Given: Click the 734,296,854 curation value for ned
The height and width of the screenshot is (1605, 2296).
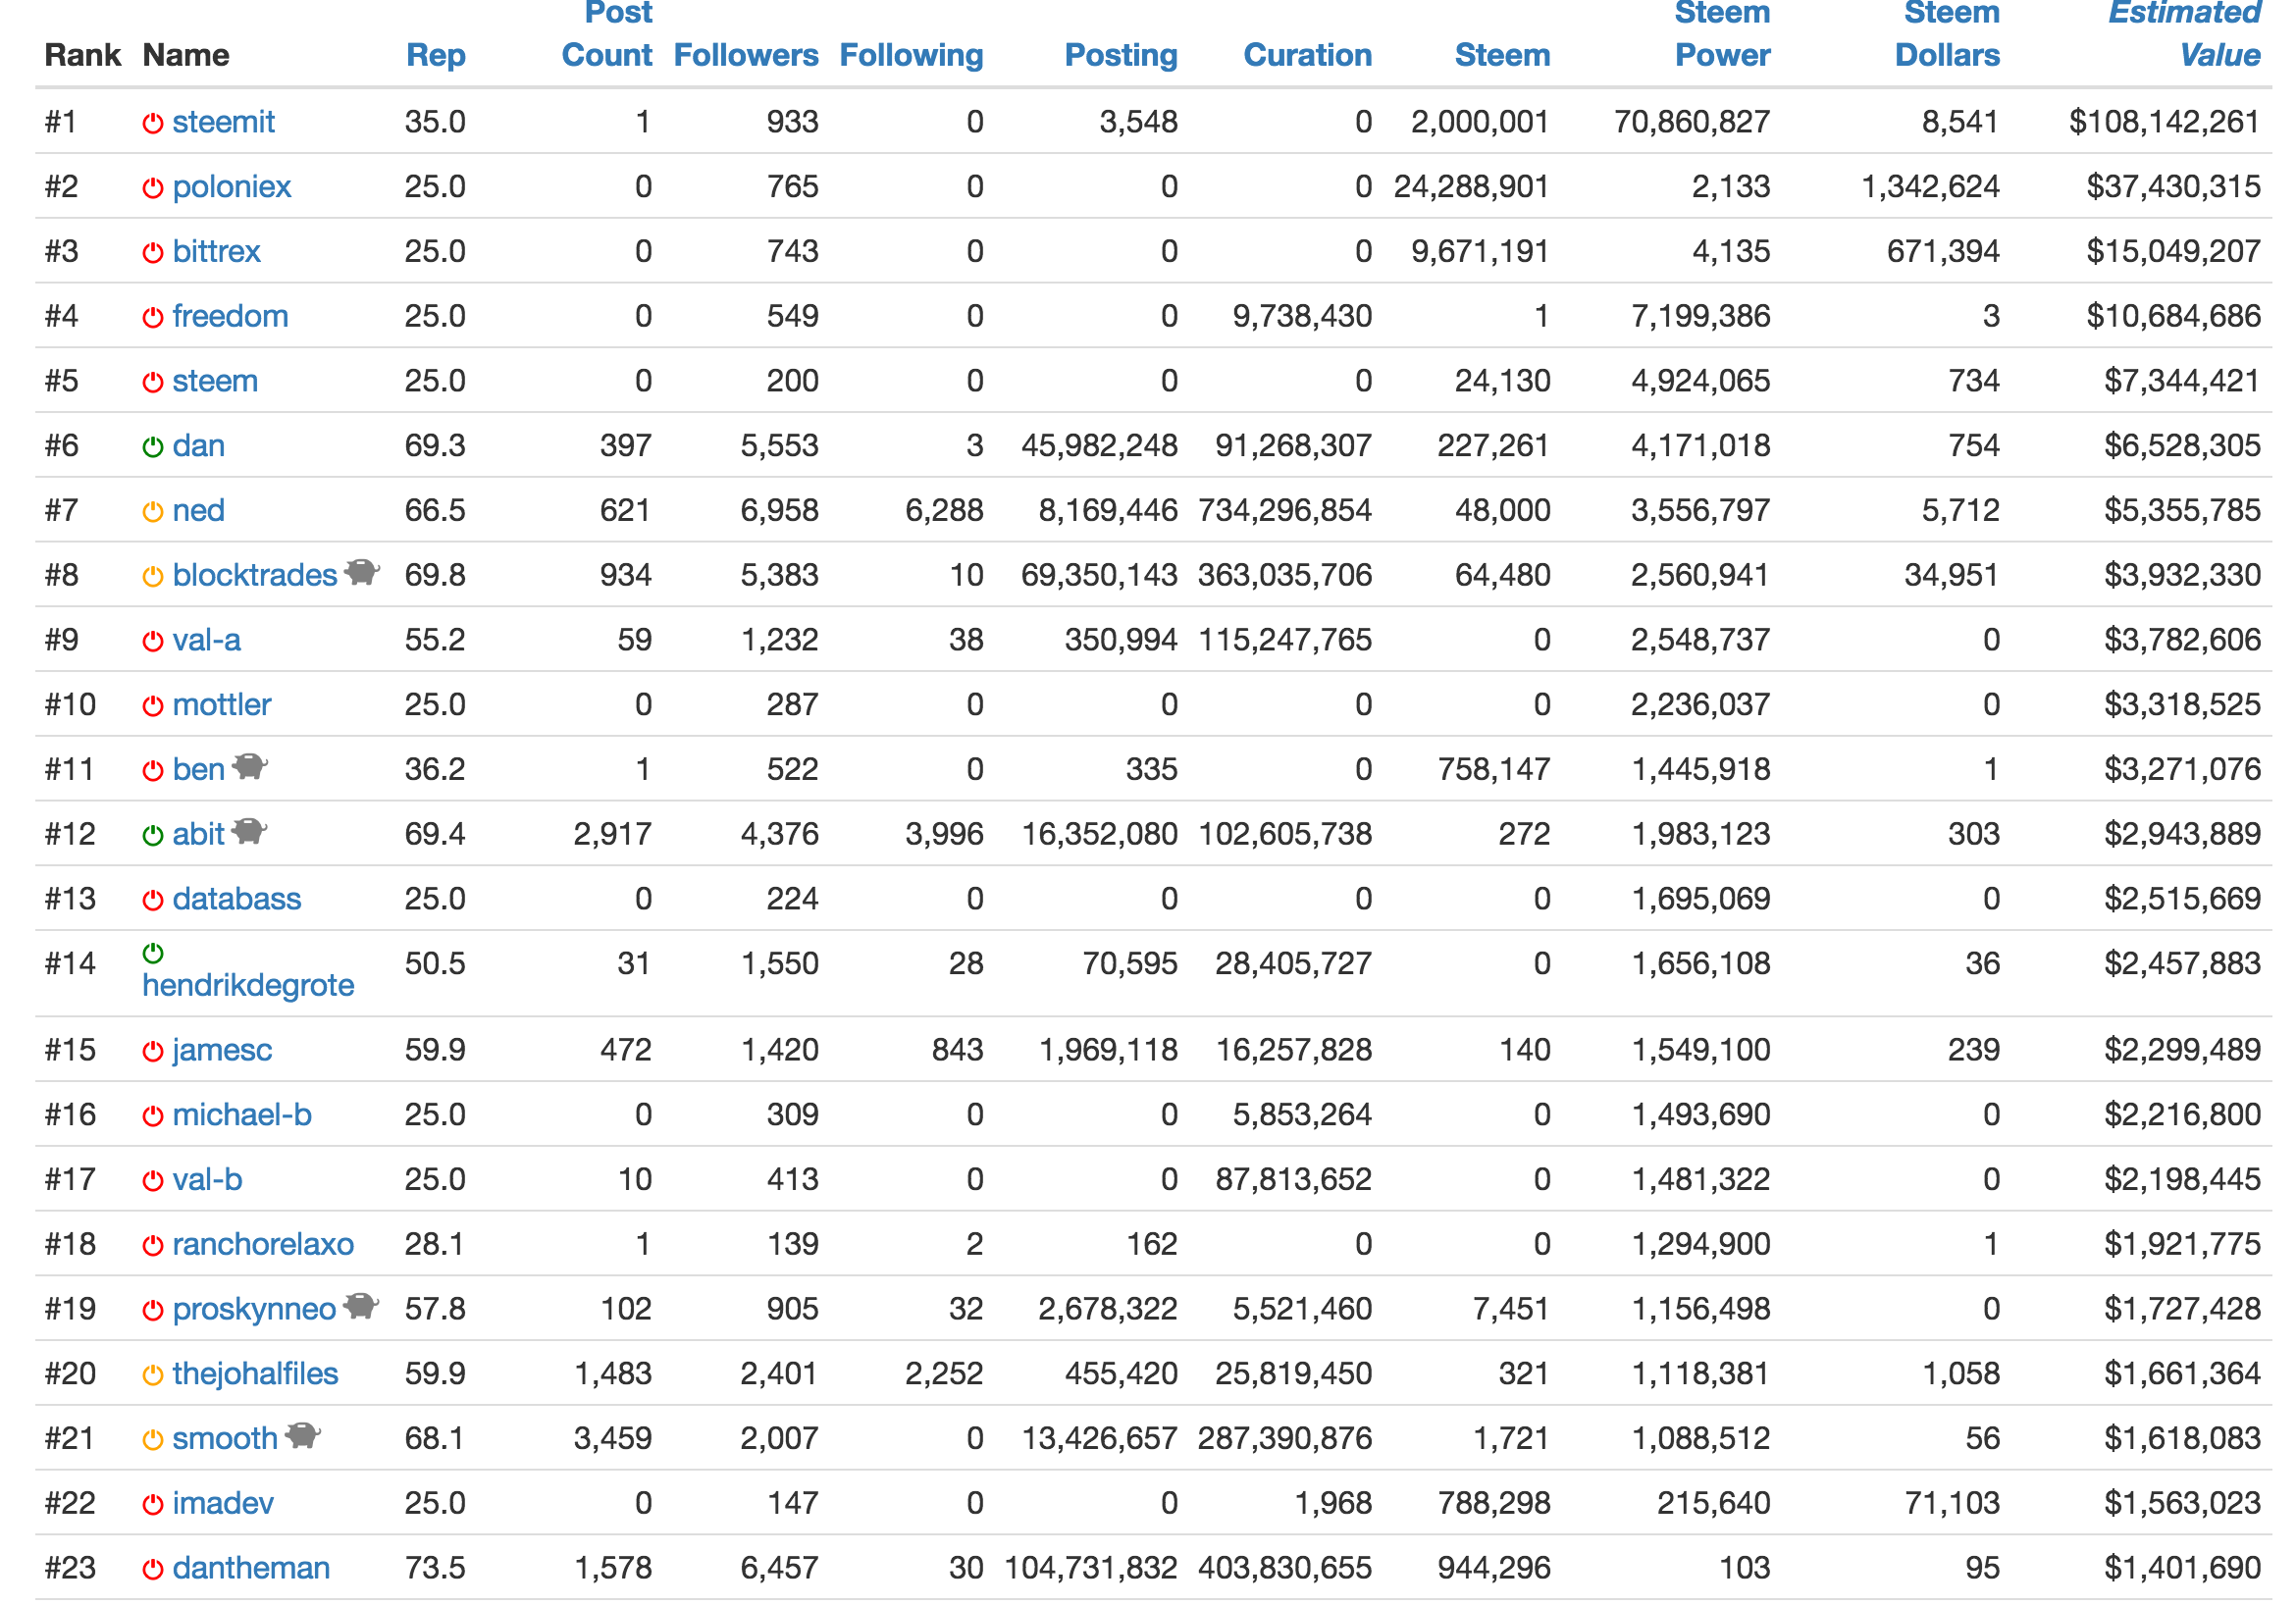Looking at the screenshot, I should [x=1285, y=511].
